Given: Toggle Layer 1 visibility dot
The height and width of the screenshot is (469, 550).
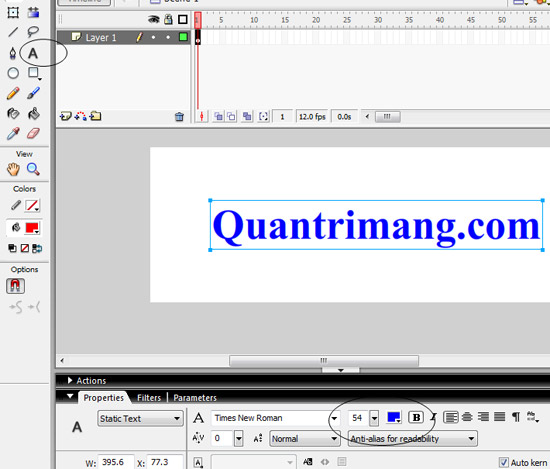Looking at the screenshot, I should point(153,37).
